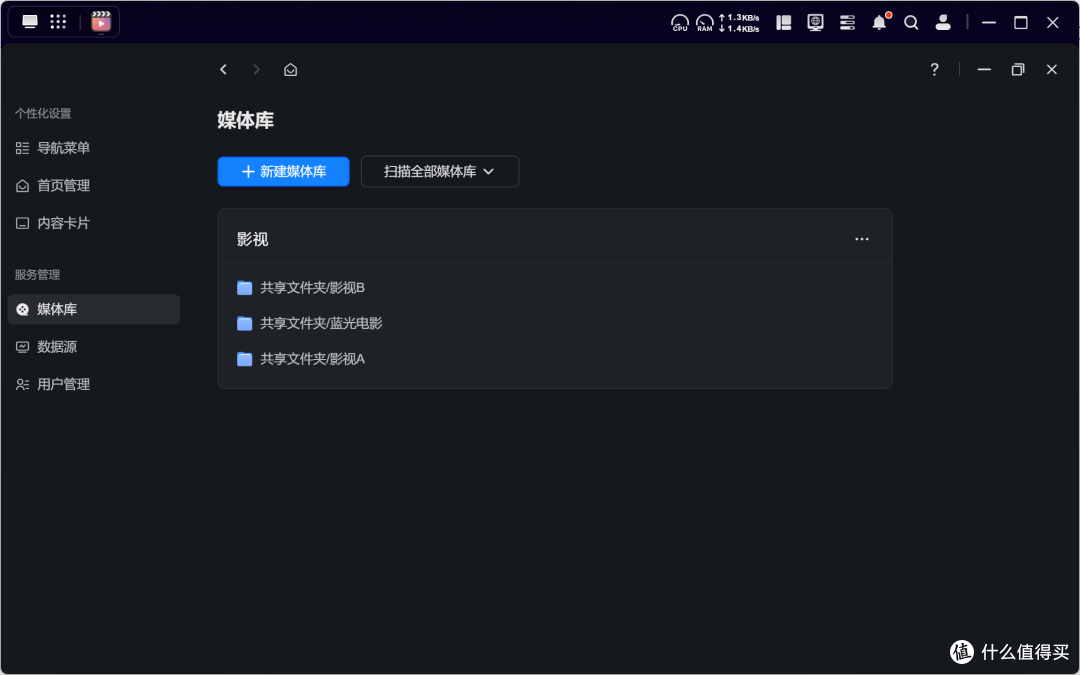Open the notifications bell
The height and width of the screenshot is (675, 1080).
point(880,23)
